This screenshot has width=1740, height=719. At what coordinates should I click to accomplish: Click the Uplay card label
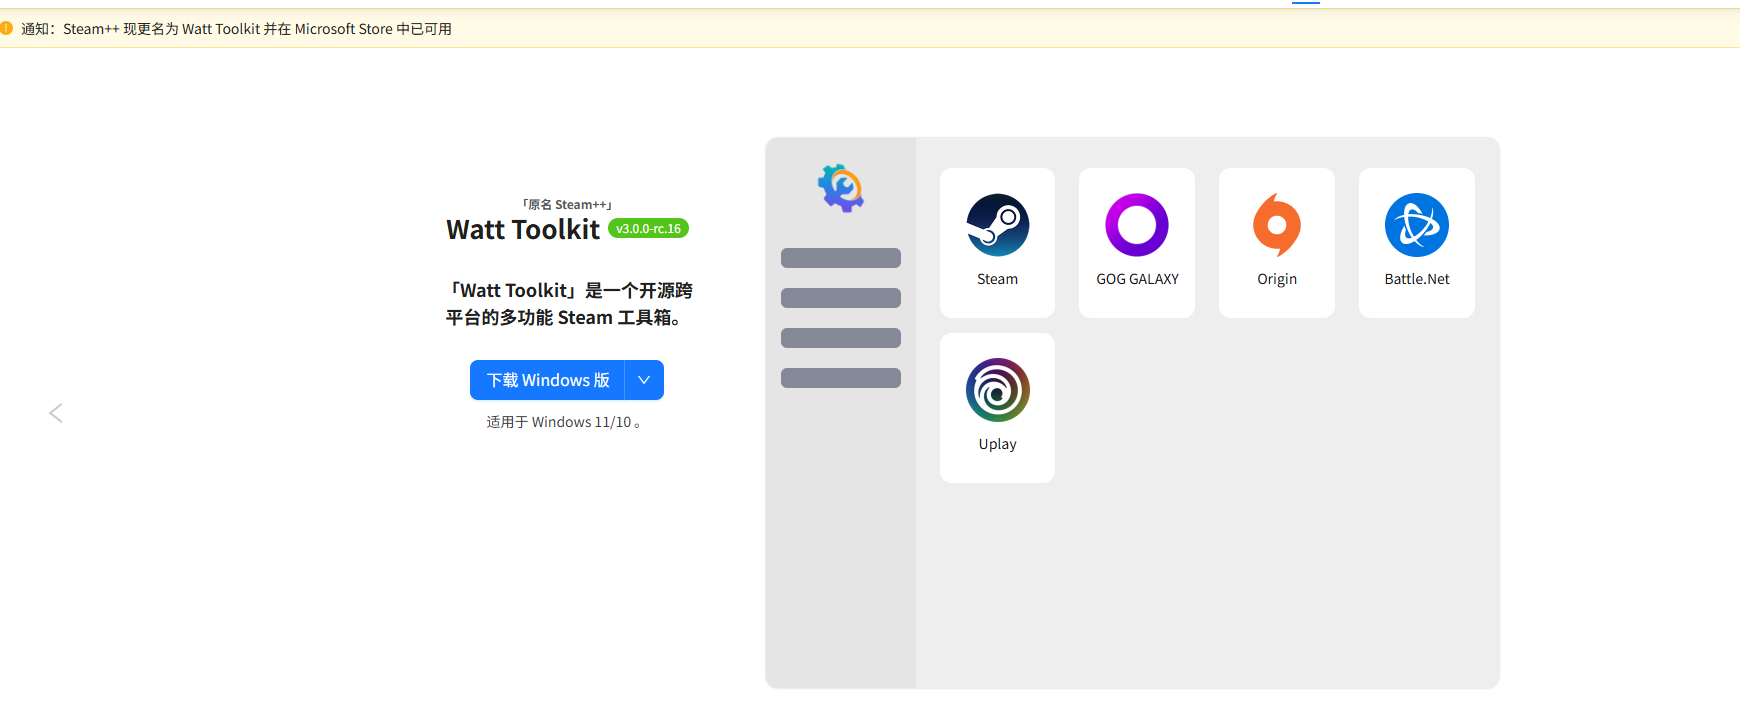coord(997,444)
